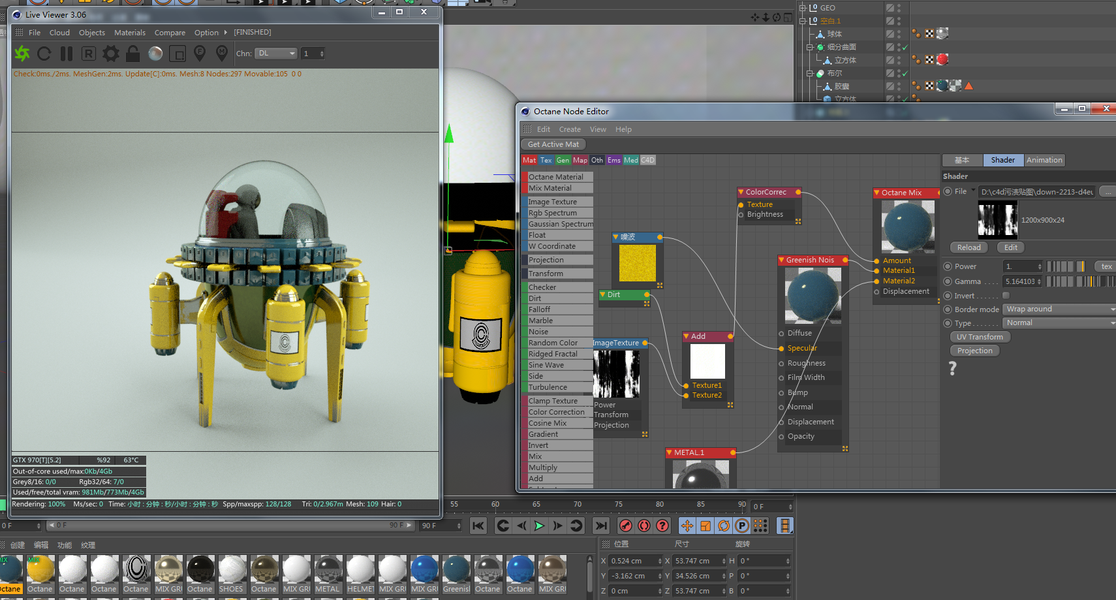Toggle rotation keying orange circular icon

coord(724,525)
